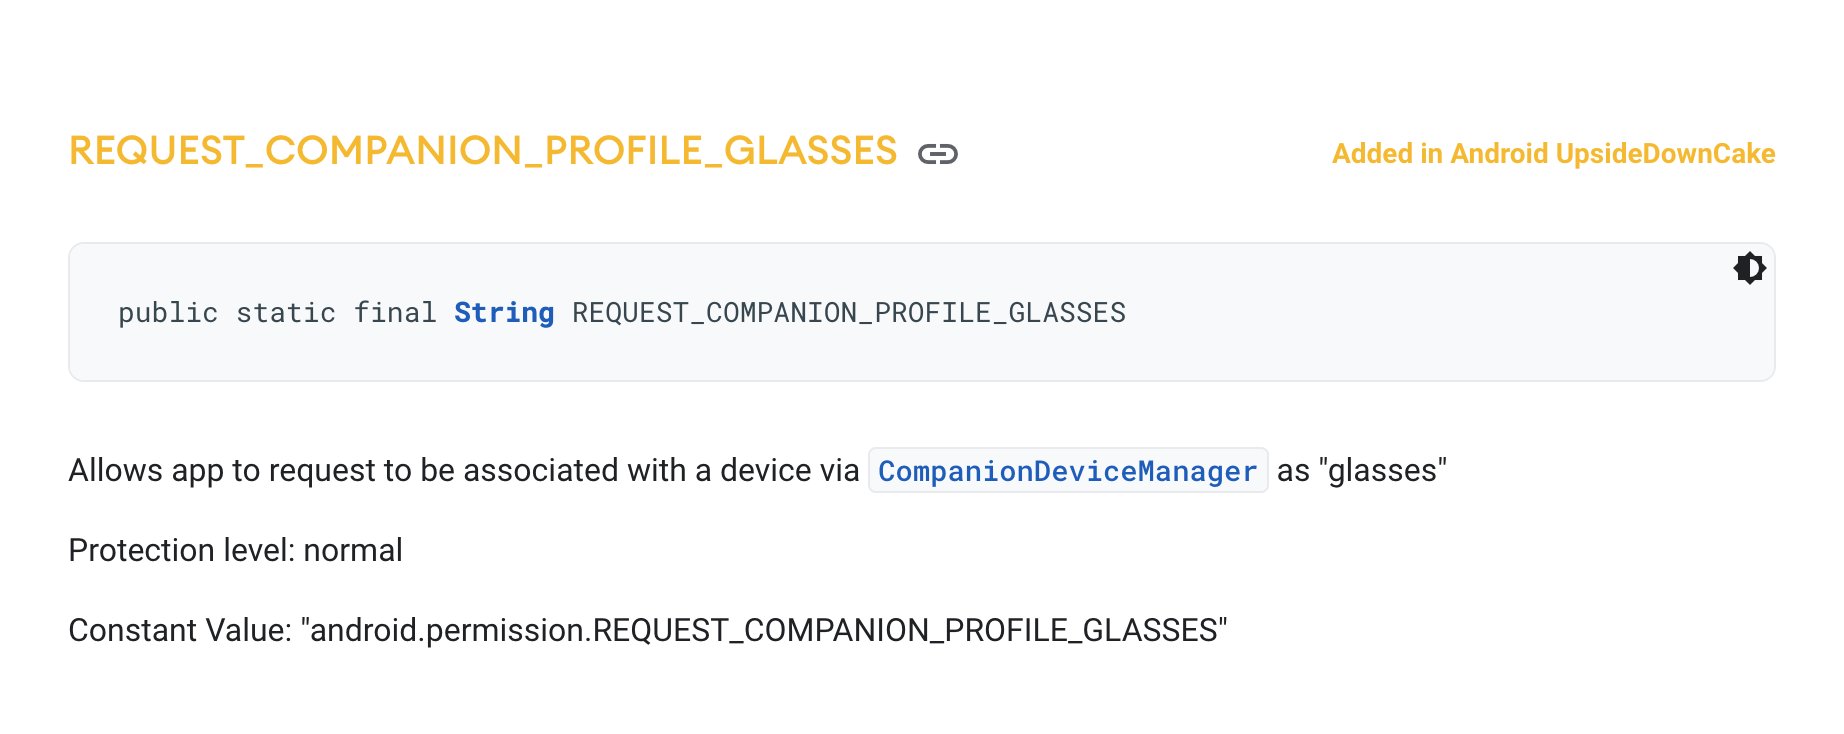Click the Added in Android UpsideDownCake label
Screen dimensions: 1844x734
point(1553,153)
